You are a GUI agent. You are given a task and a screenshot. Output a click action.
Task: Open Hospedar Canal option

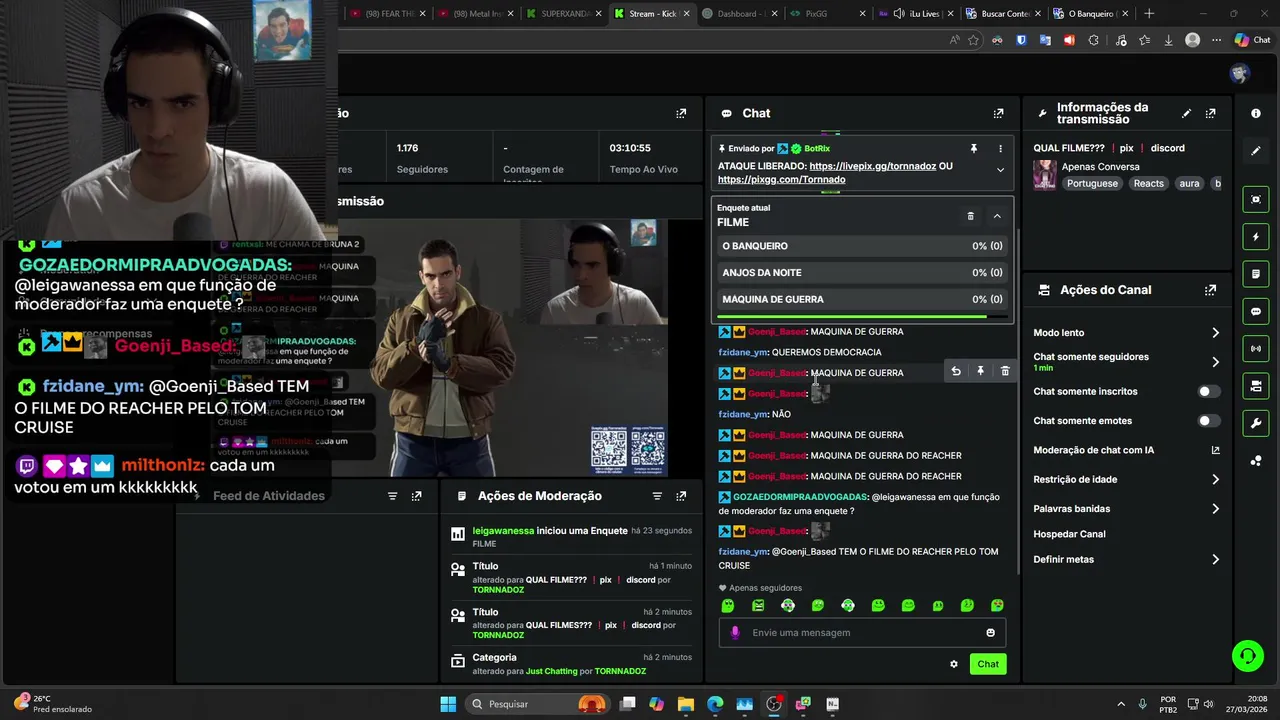click(x=1069, y=534)
